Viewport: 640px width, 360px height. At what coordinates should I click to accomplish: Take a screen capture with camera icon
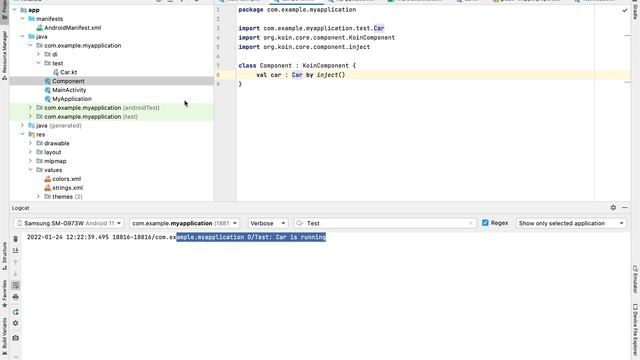point(16,338)
